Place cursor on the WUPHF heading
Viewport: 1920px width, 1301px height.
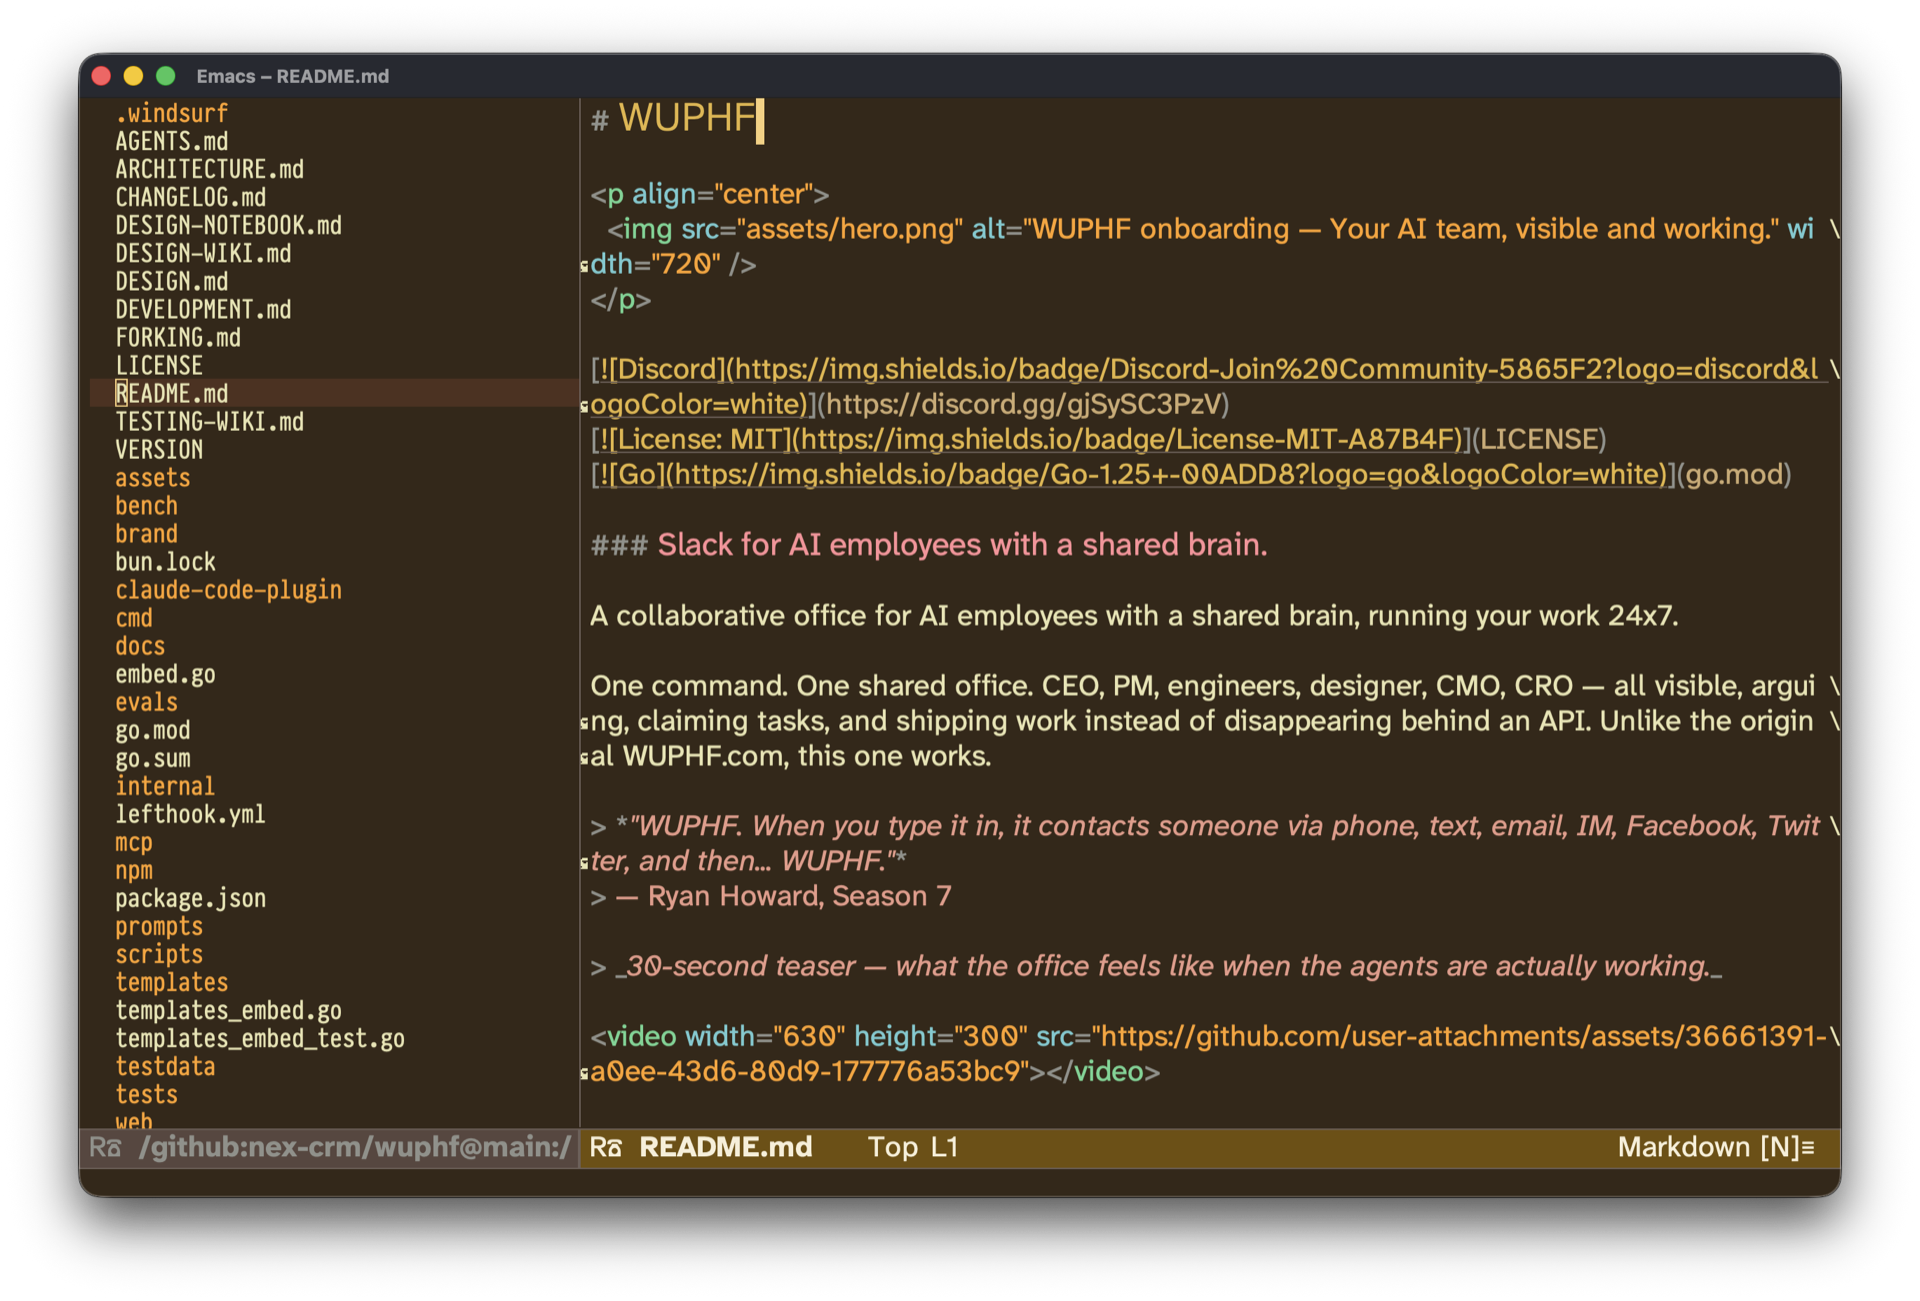(x=687, y=118)
